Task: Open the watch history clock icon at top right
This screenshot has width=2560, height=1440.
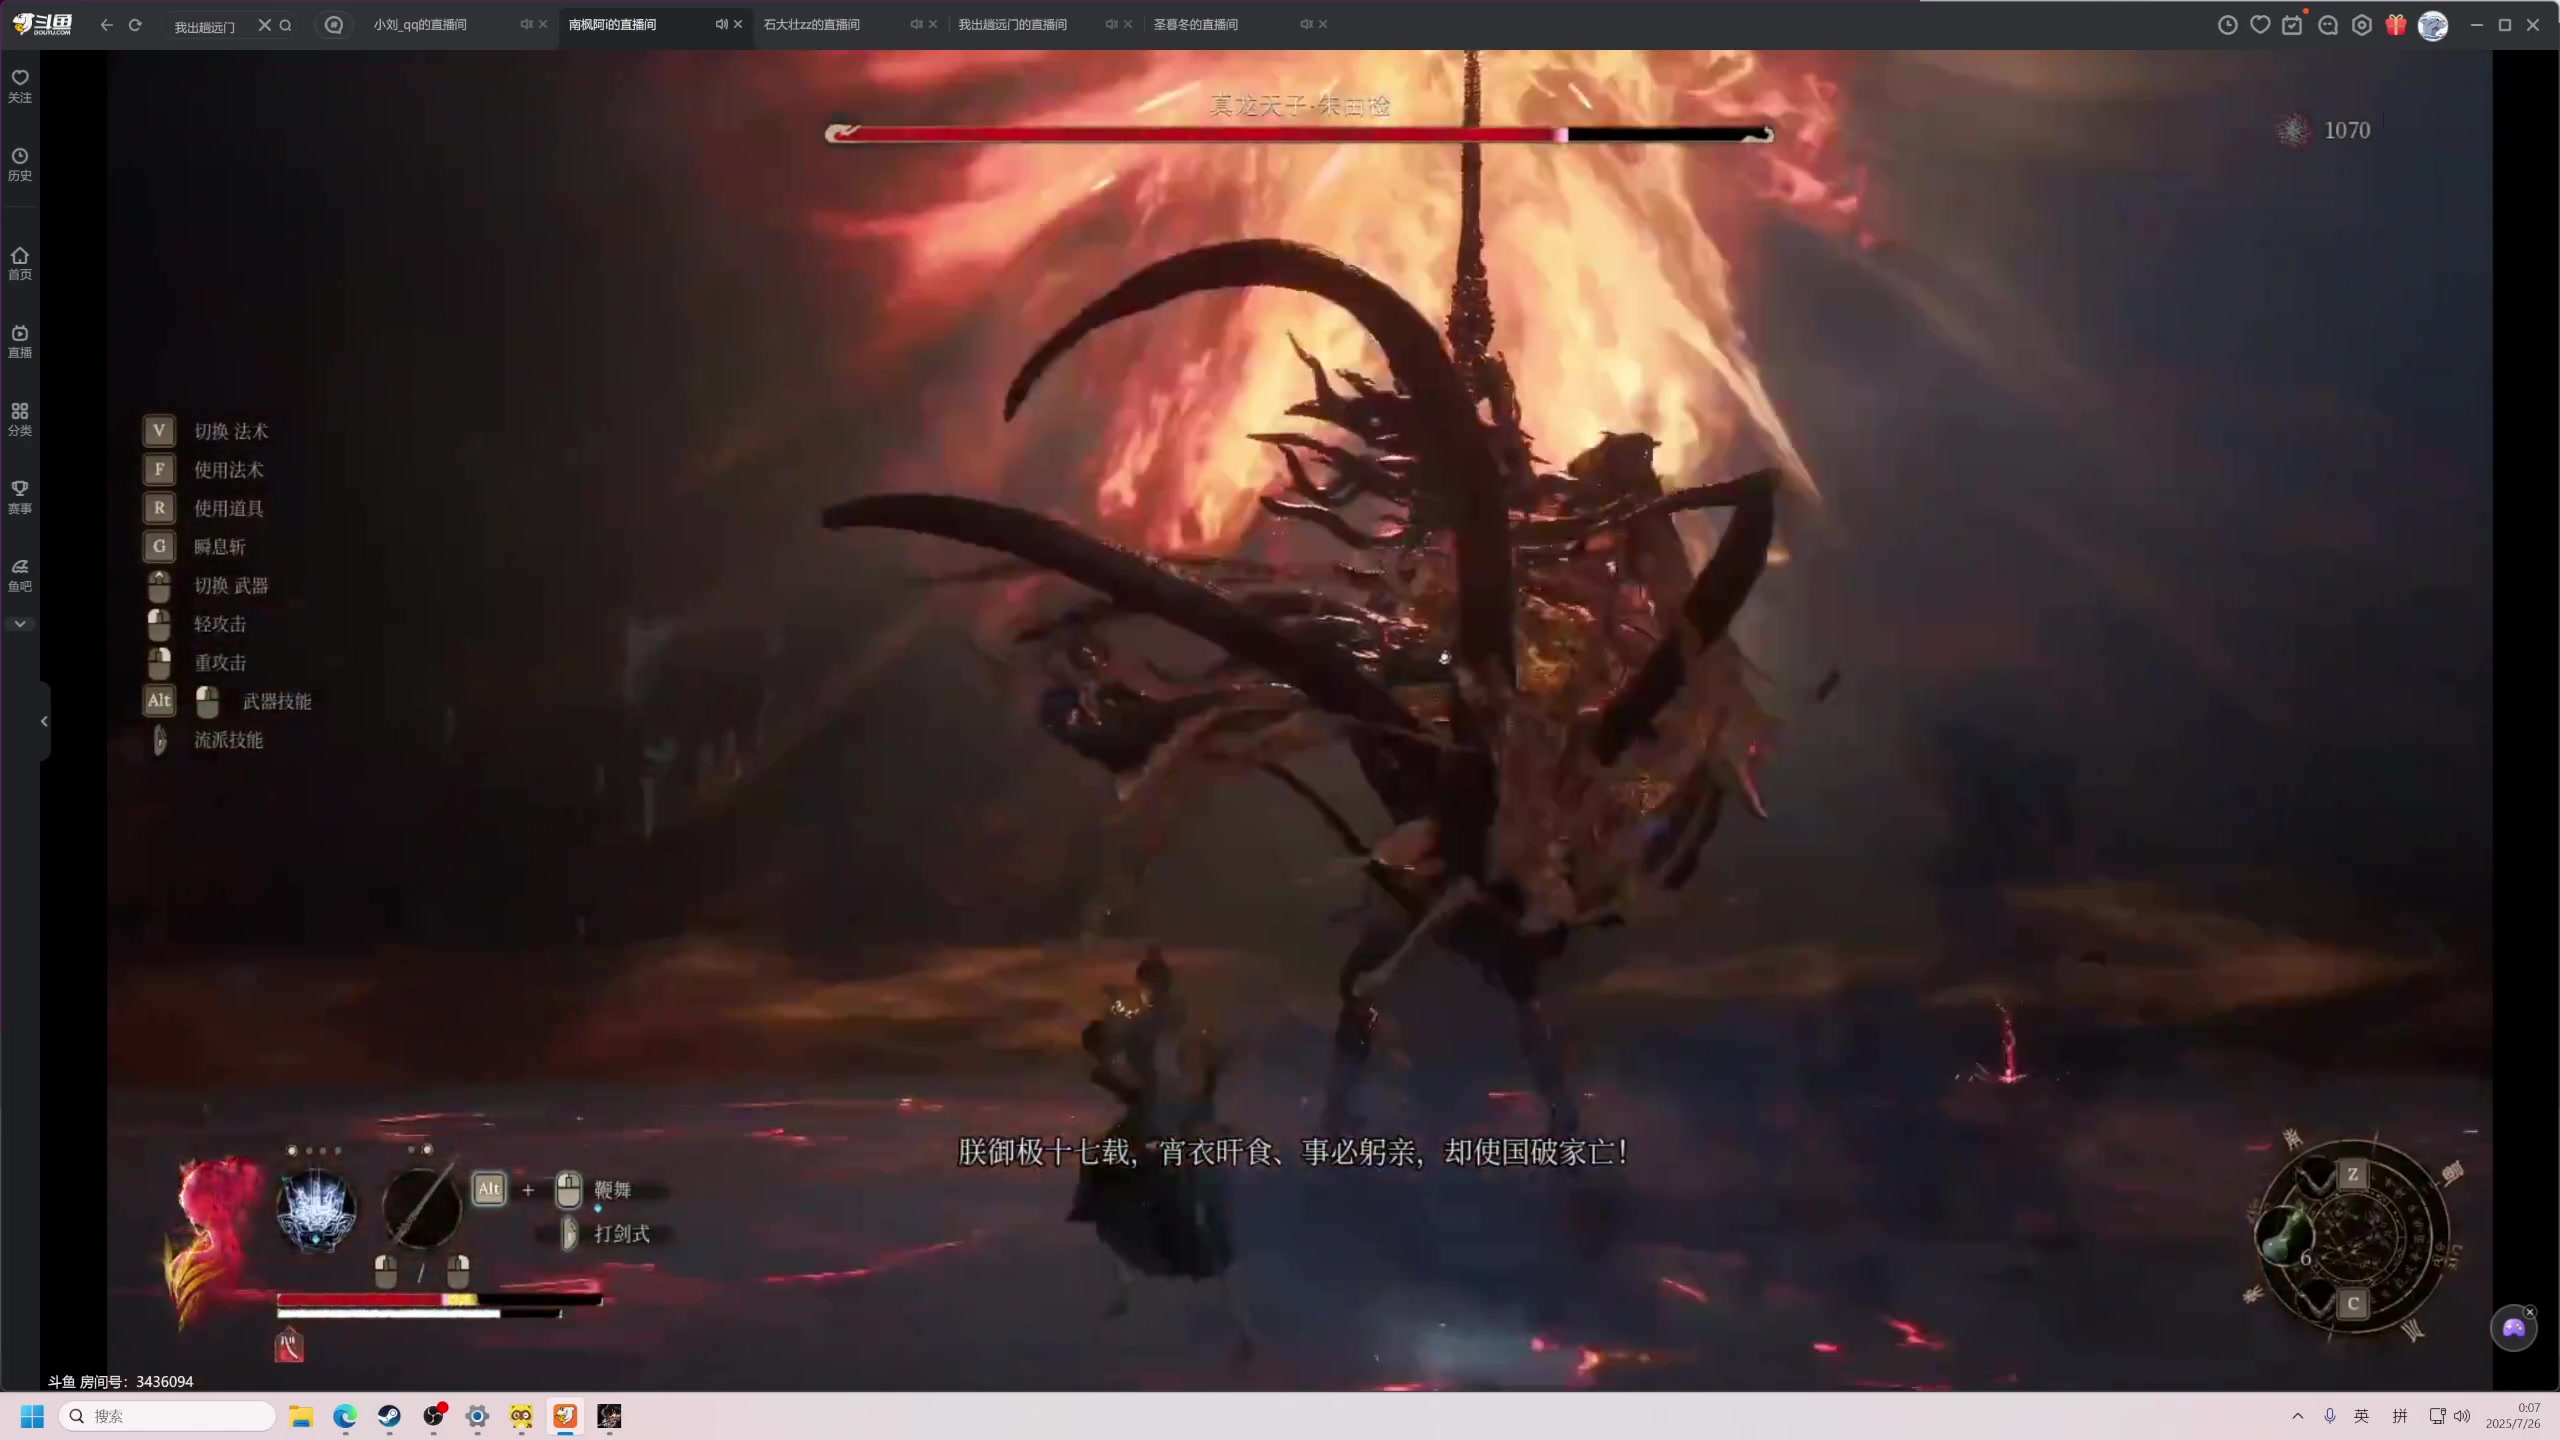Action: (2227, 25)
